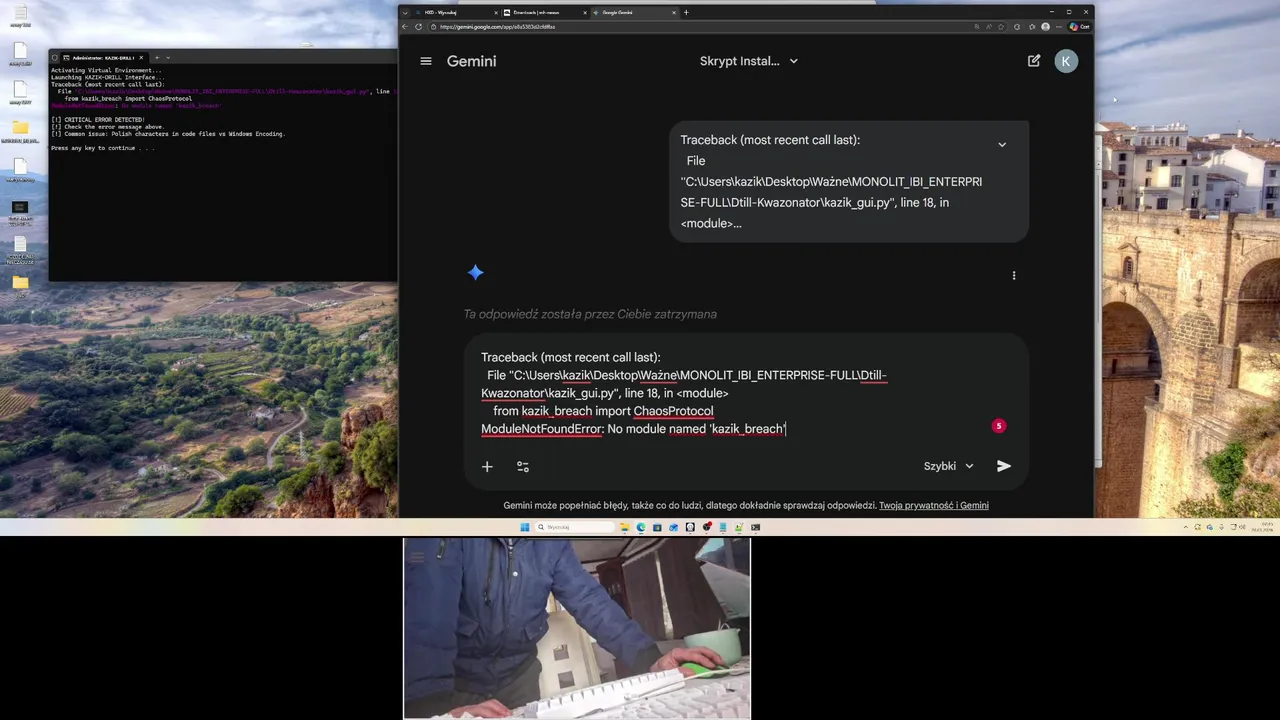Open a new browser tab with plus
The width and height of the screenshot is (1280, 720).
tap(686, 12)
